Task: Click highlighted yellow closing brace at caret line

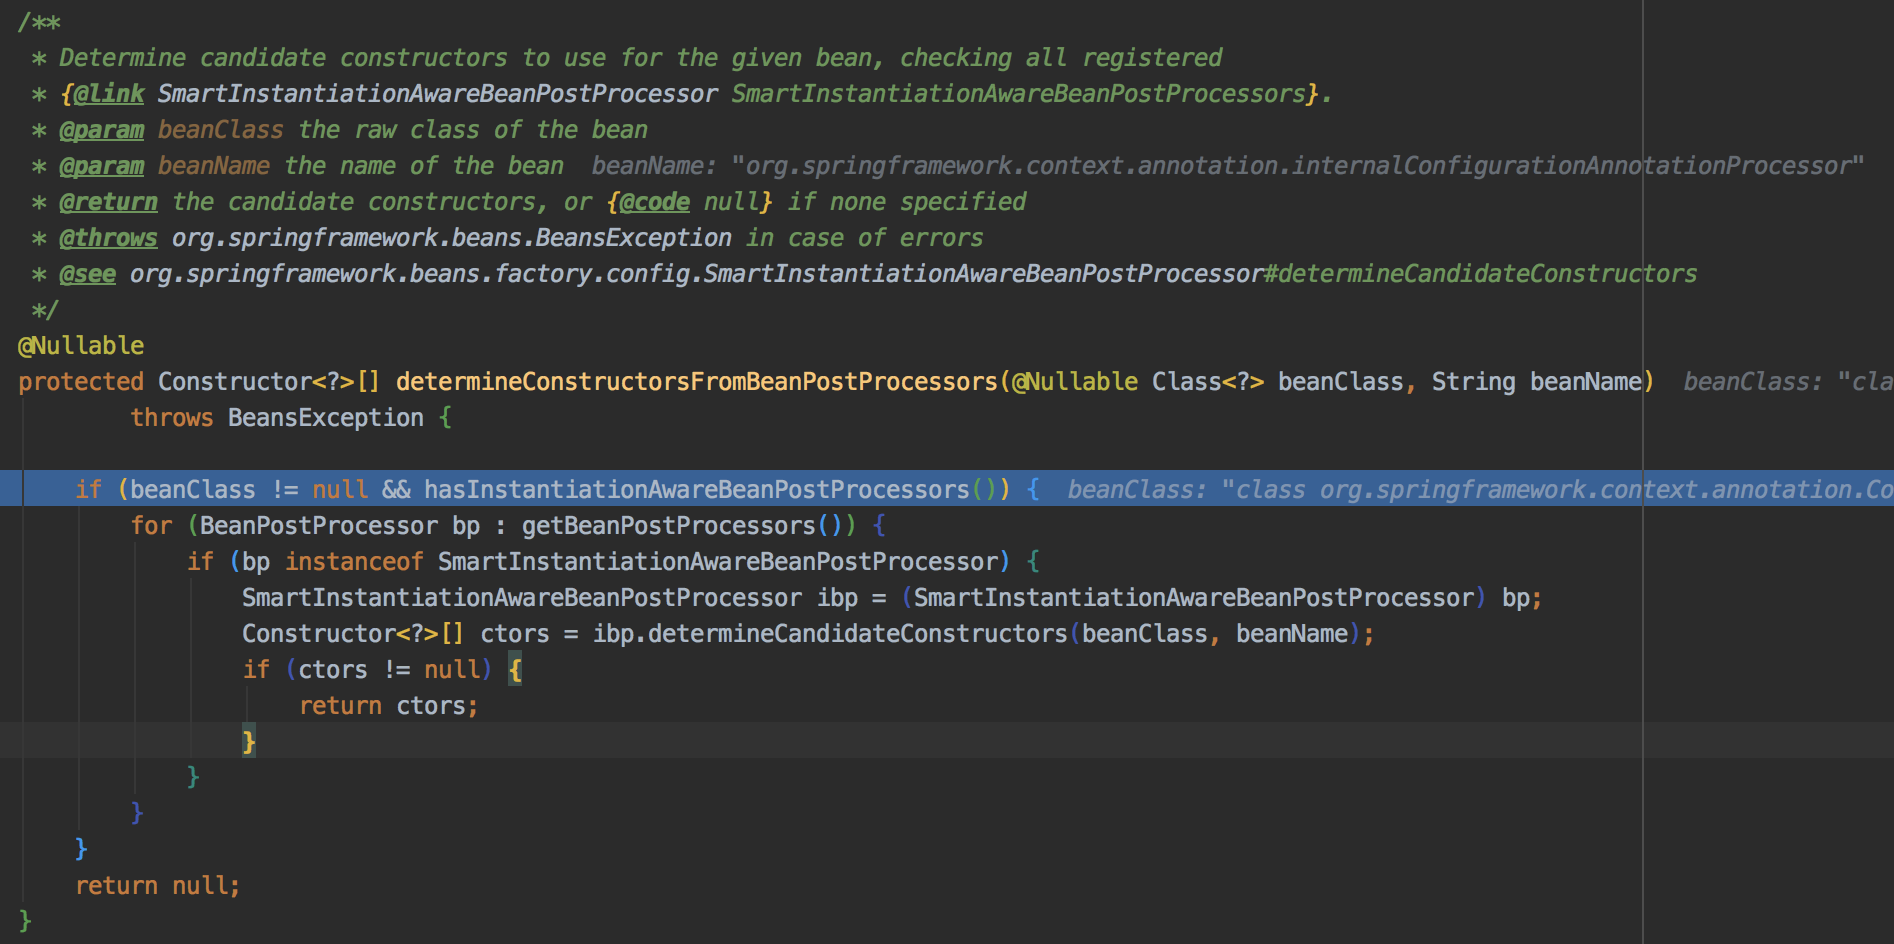Action: pos(249,742)
